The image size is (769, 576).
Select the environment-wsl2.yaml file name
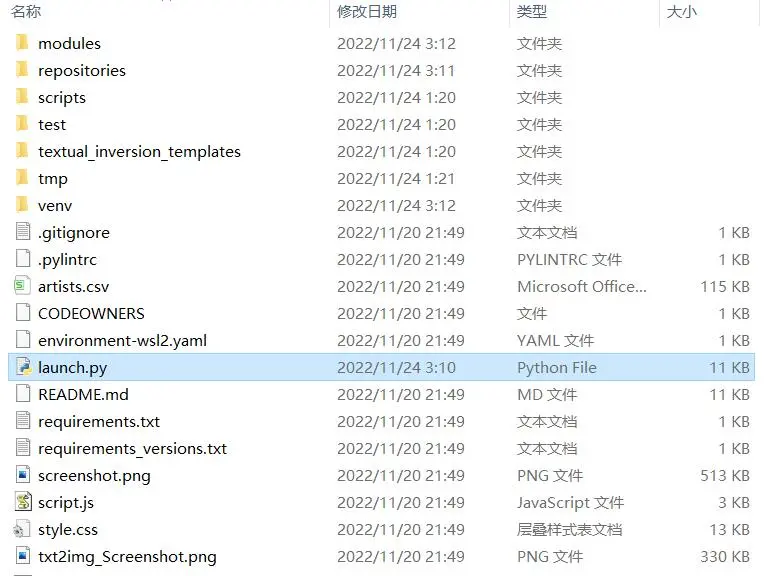[123, 341]
